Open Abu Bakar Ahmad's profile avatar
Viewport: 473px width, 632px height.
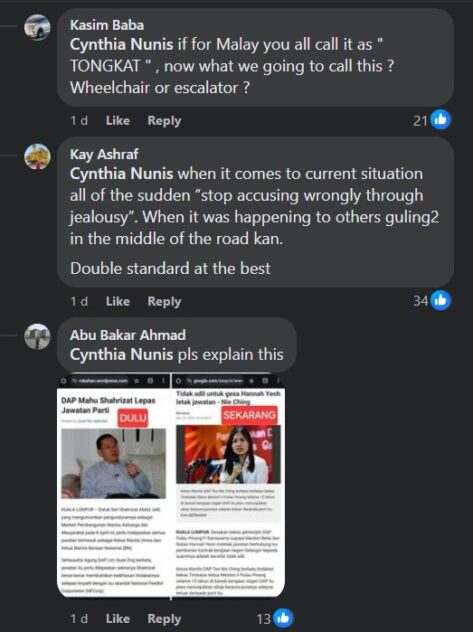[37, 337]
